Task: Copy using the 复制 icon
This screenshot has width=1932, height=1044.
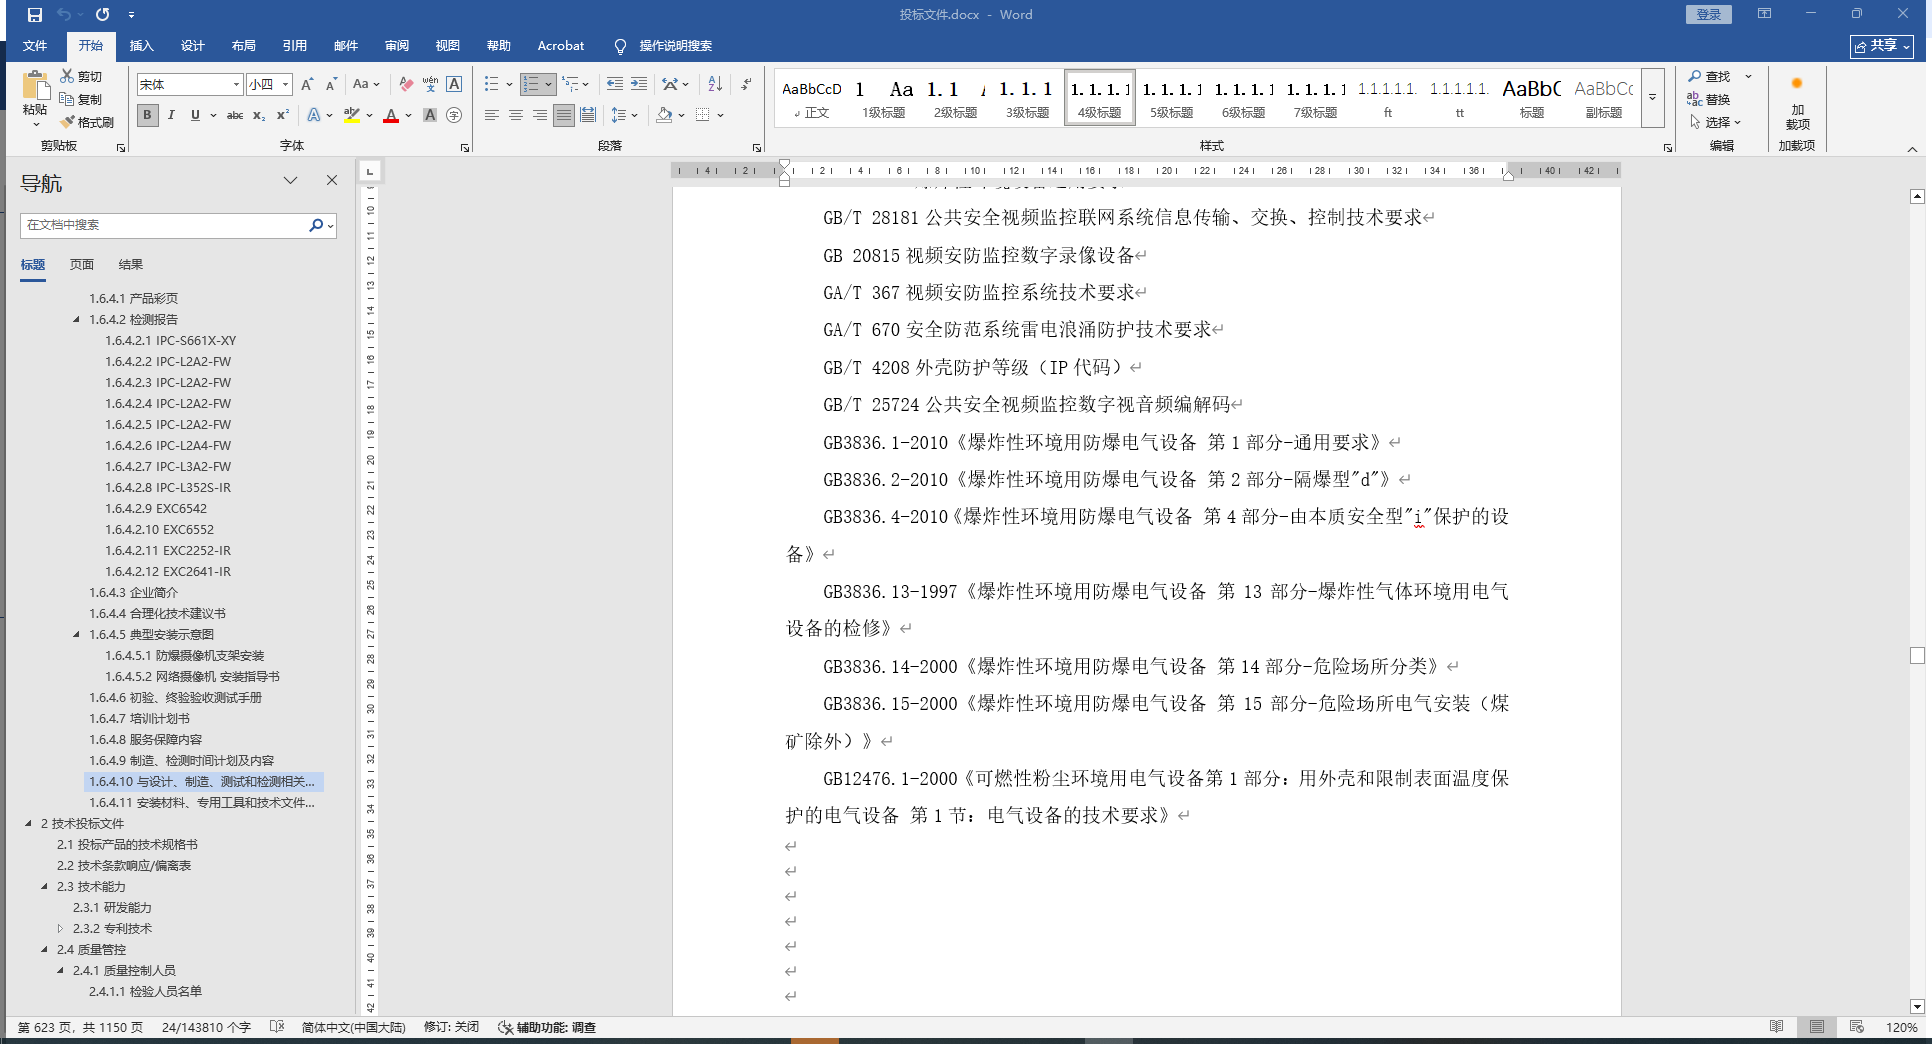Action: pos(81,99)
